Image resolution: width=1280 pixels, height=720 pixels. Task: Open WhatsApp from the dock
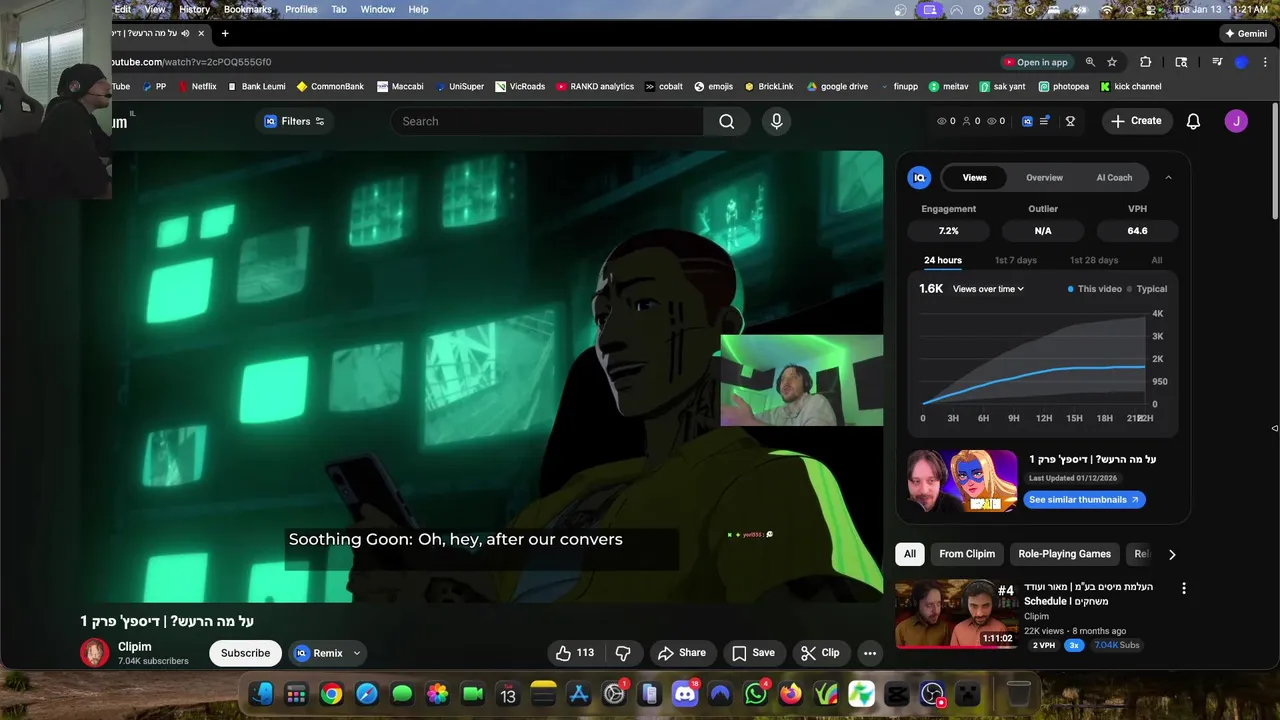(x=756, y=693)
